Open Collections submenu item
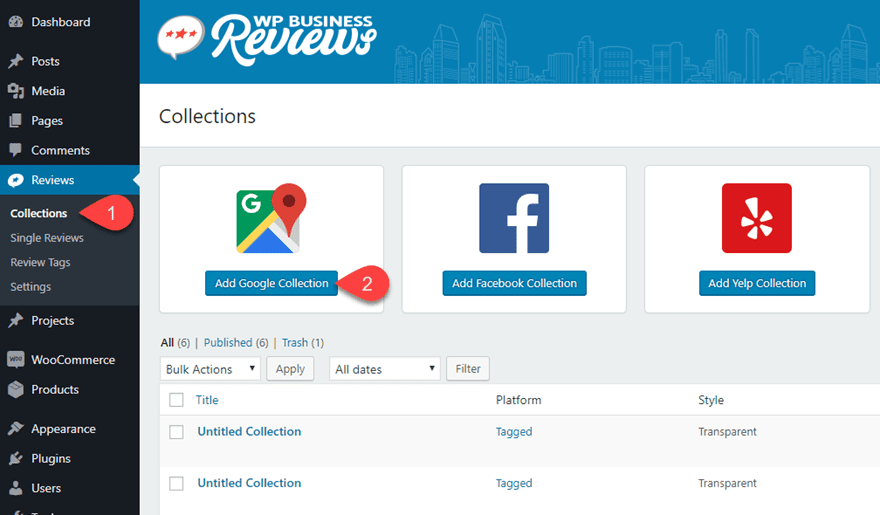The image size is (880, 515). pyautogui.click(x=39, y=213)
